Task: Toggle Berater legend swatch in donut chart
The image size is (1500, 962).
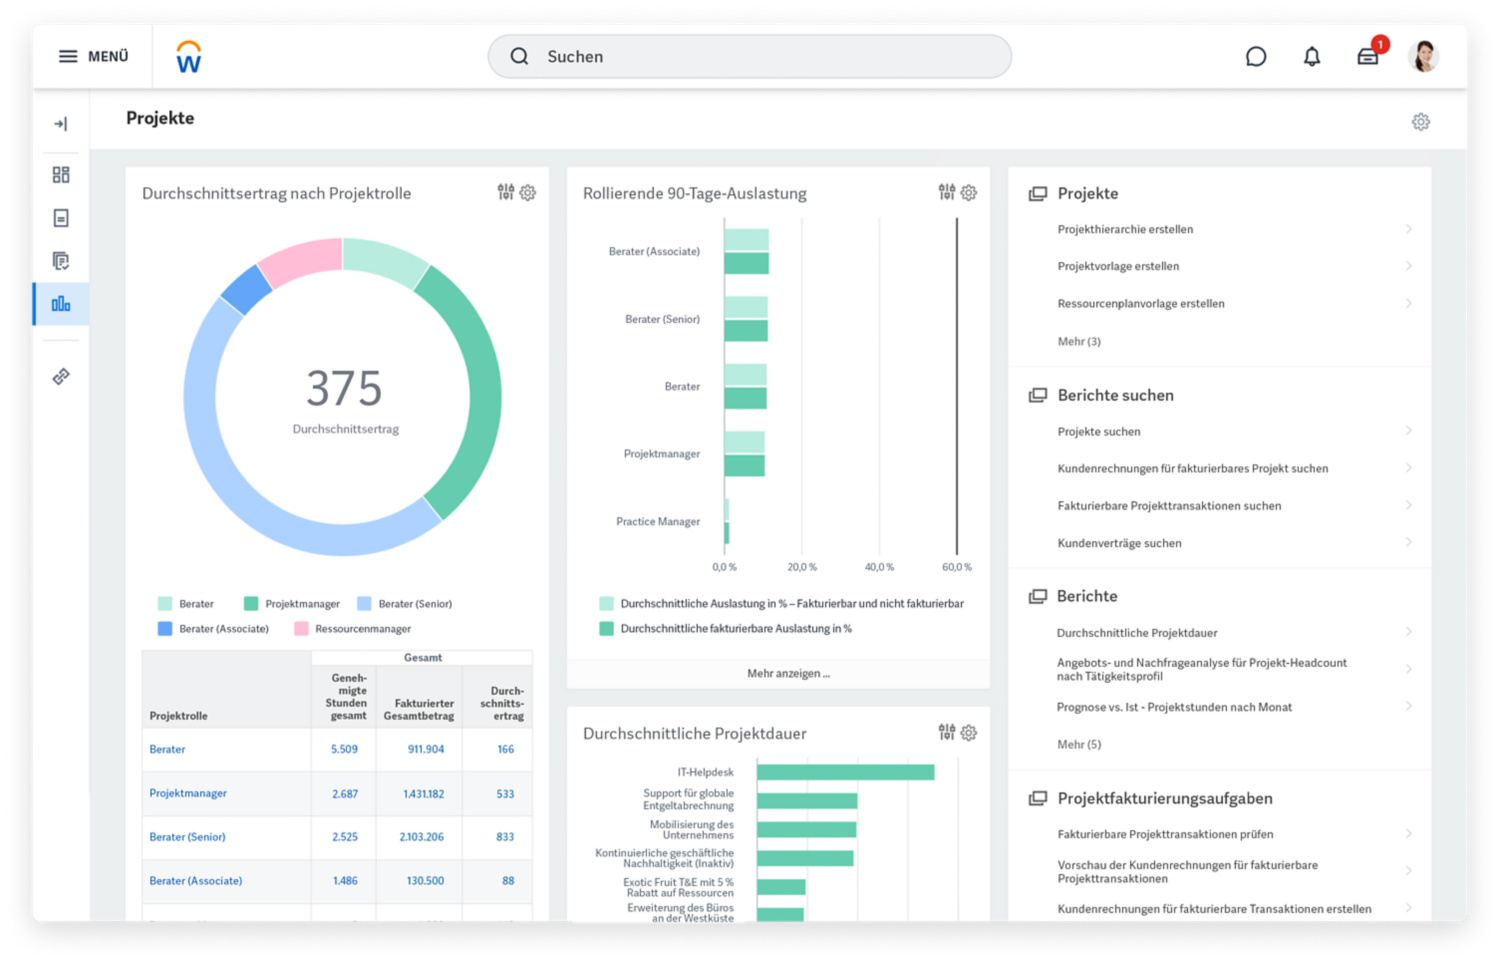Action: [x=165, y=603]
